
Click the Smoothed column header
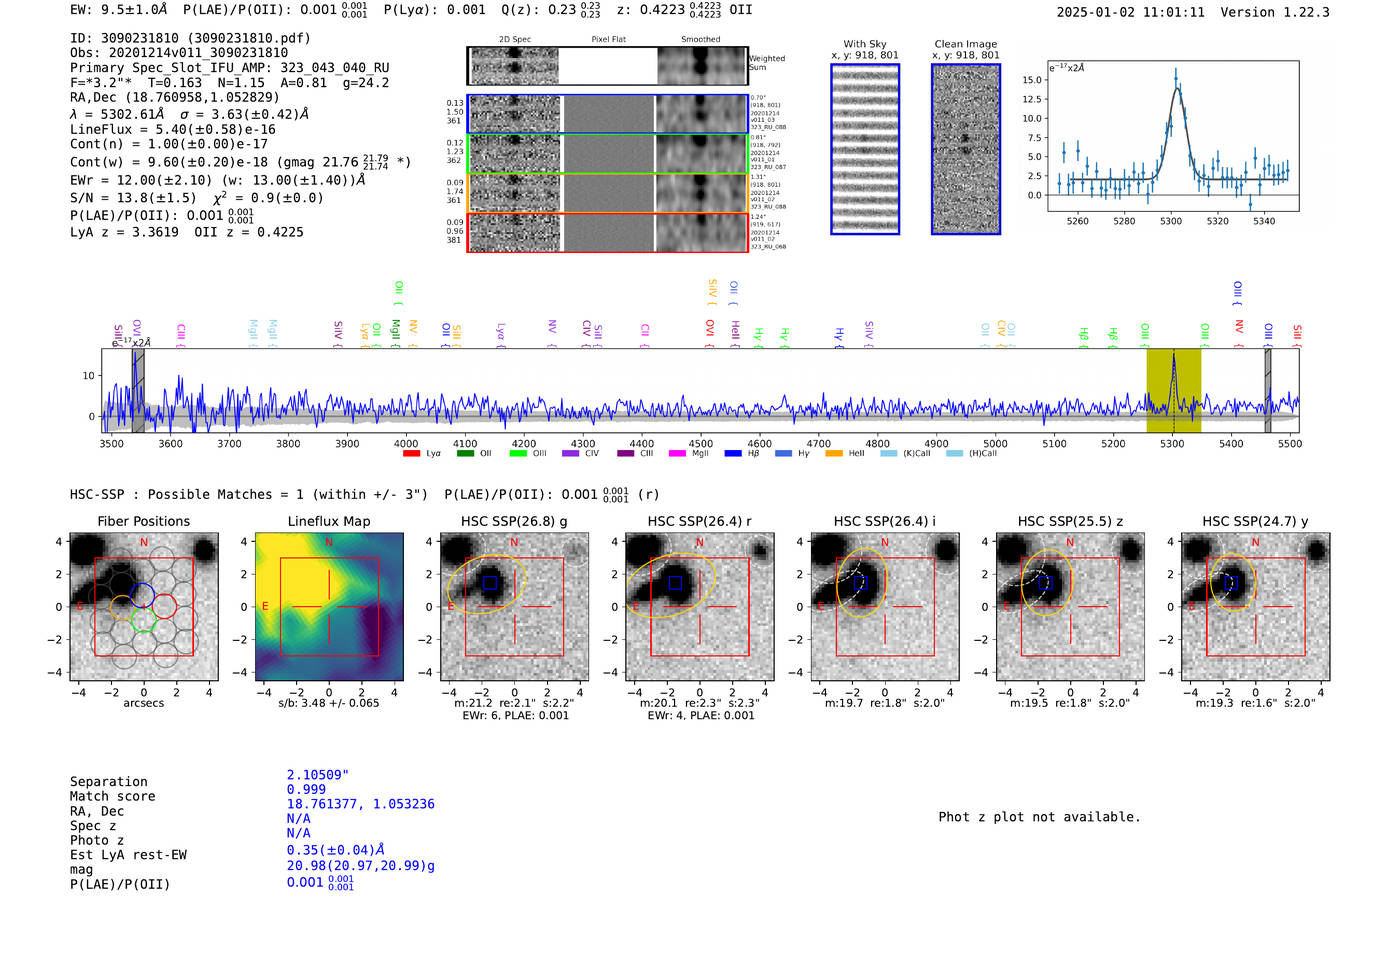(701, 39)
